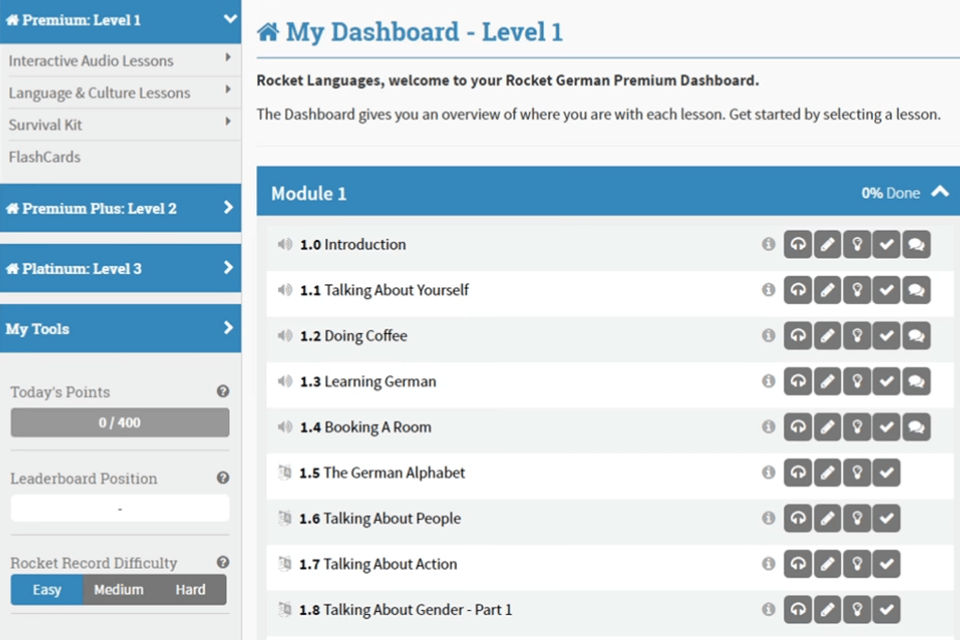960x640 pixels.
Task: Open lesson 1.6 Talking About People
Action: [x=381, y=518]
